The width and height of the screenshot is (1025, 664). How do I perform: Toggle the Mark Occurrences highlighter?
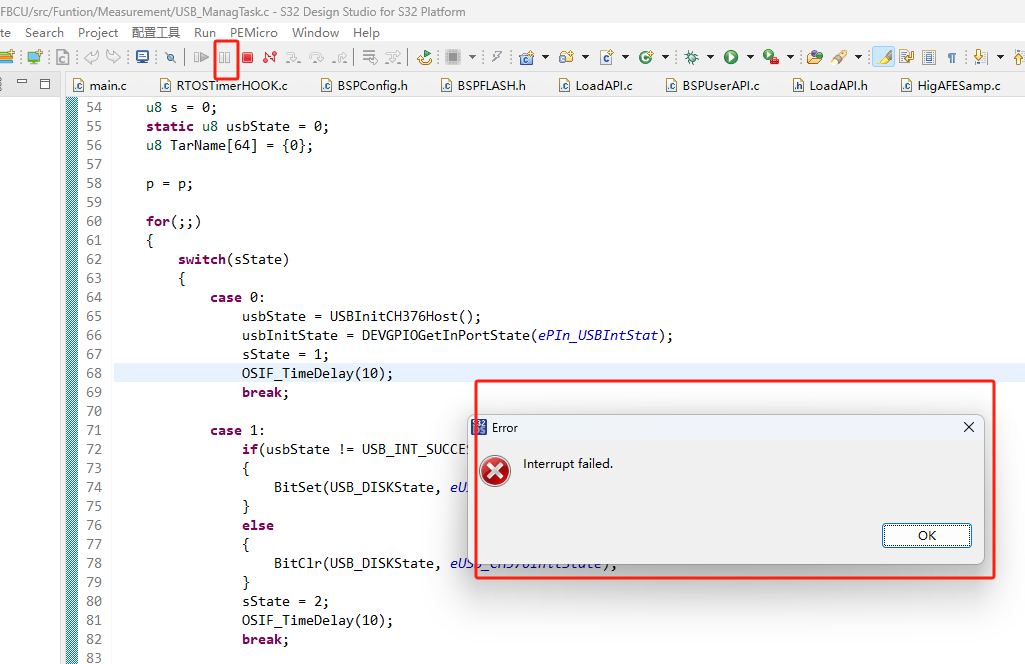coord(882,57)
